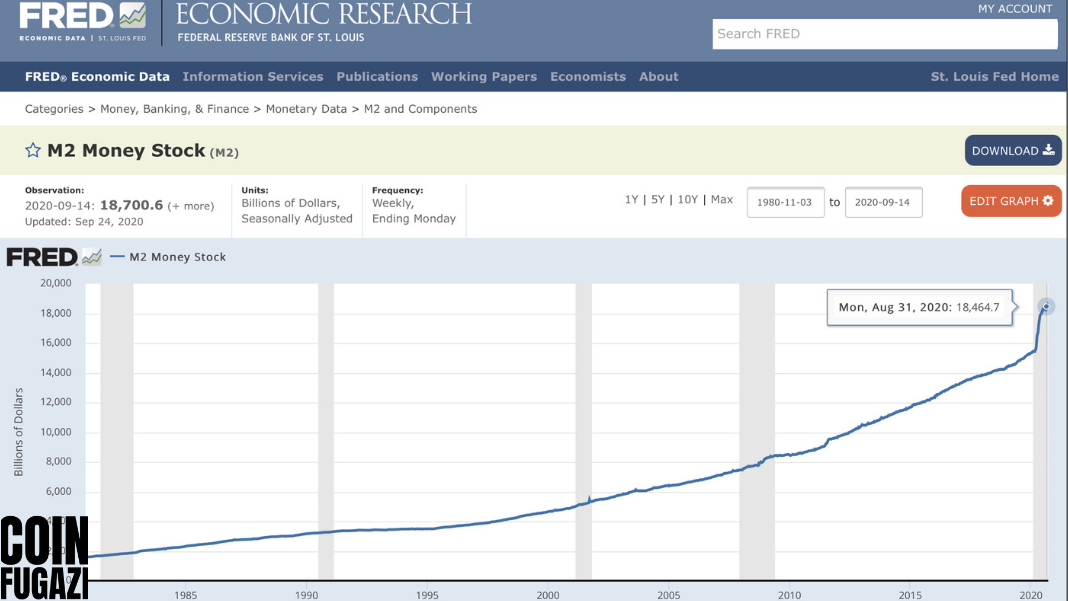Focus the Search FRED field
The image size is (1068, 601).
click(x=885, y=34)
